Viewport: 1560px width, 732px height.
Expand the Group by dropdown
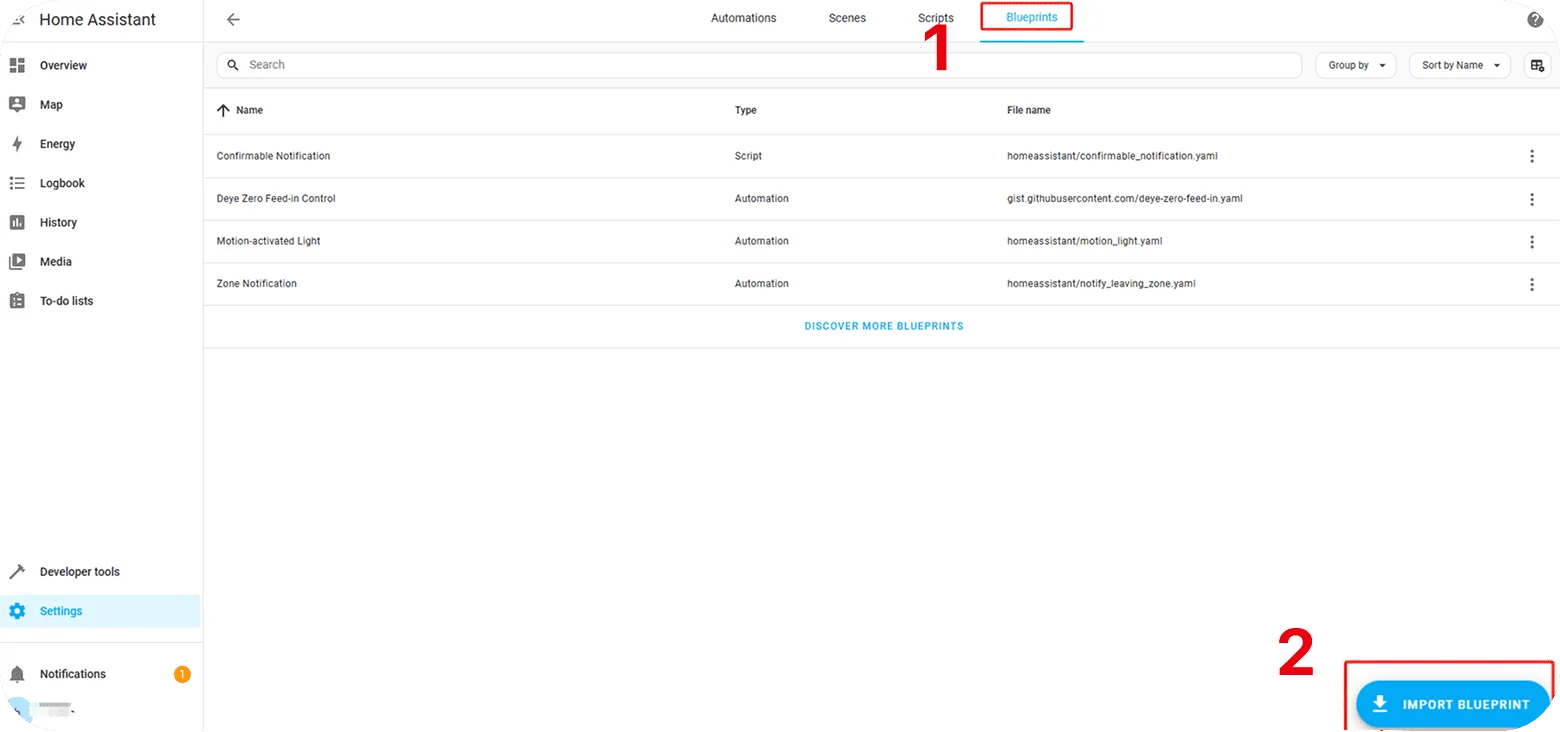[x=1355, y=65]
